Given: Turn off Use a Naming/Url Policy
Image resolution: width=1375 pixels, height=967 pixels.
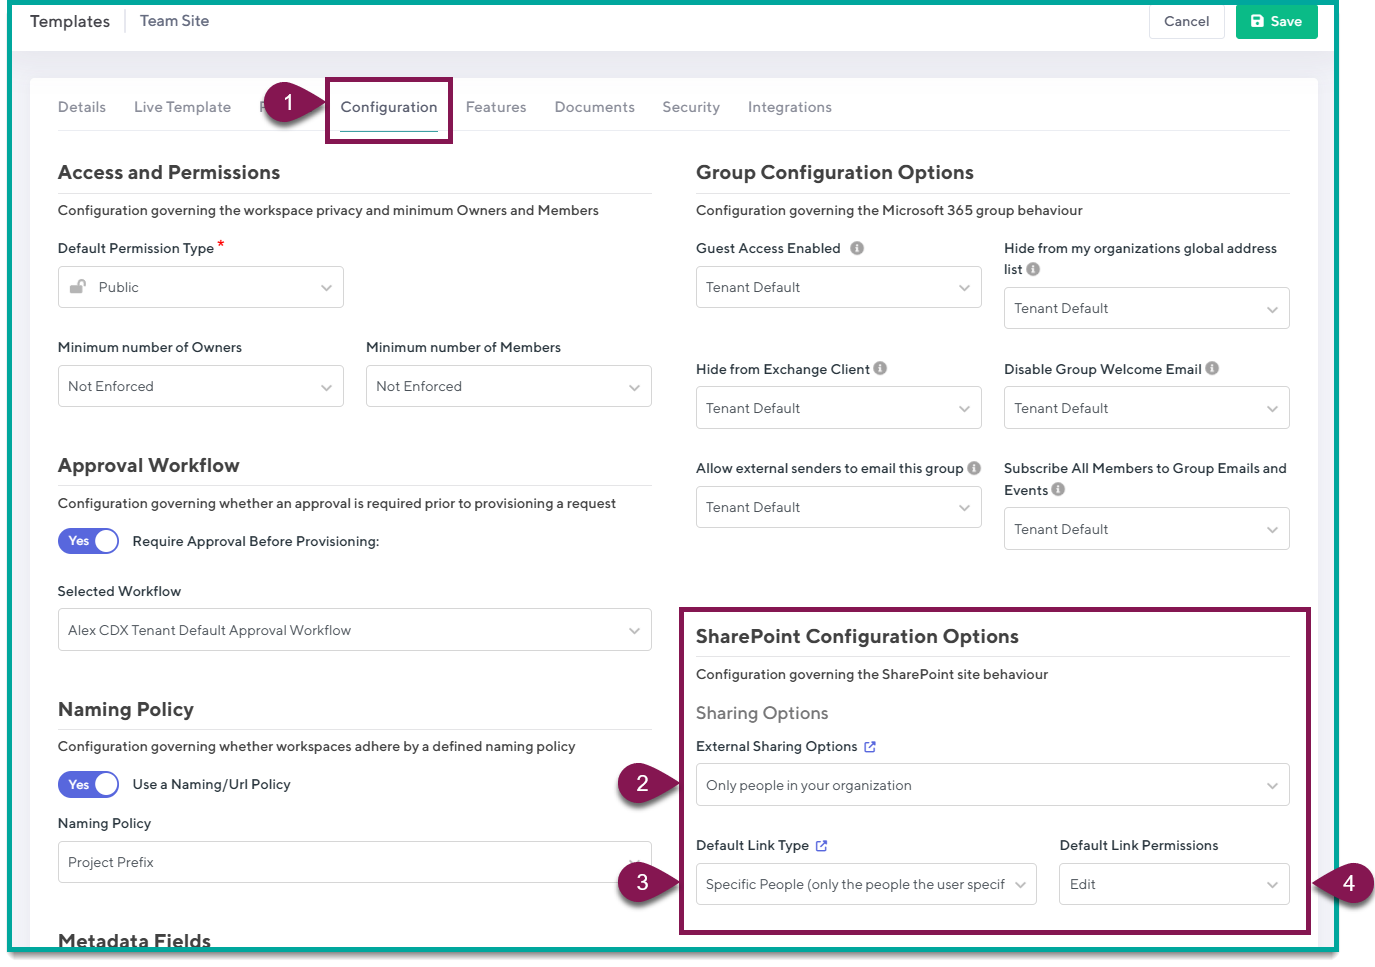Looking at the screenshot, I should tap(88, 784).
